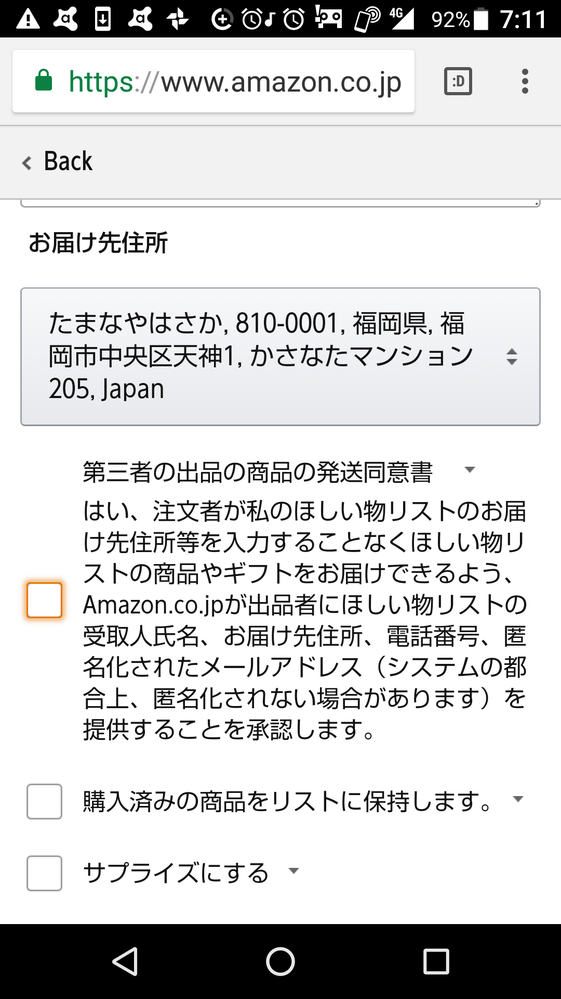Tap the alarm clock status bar icon
Viewport: 561px width, 999px height.
[x=294, y=20]
